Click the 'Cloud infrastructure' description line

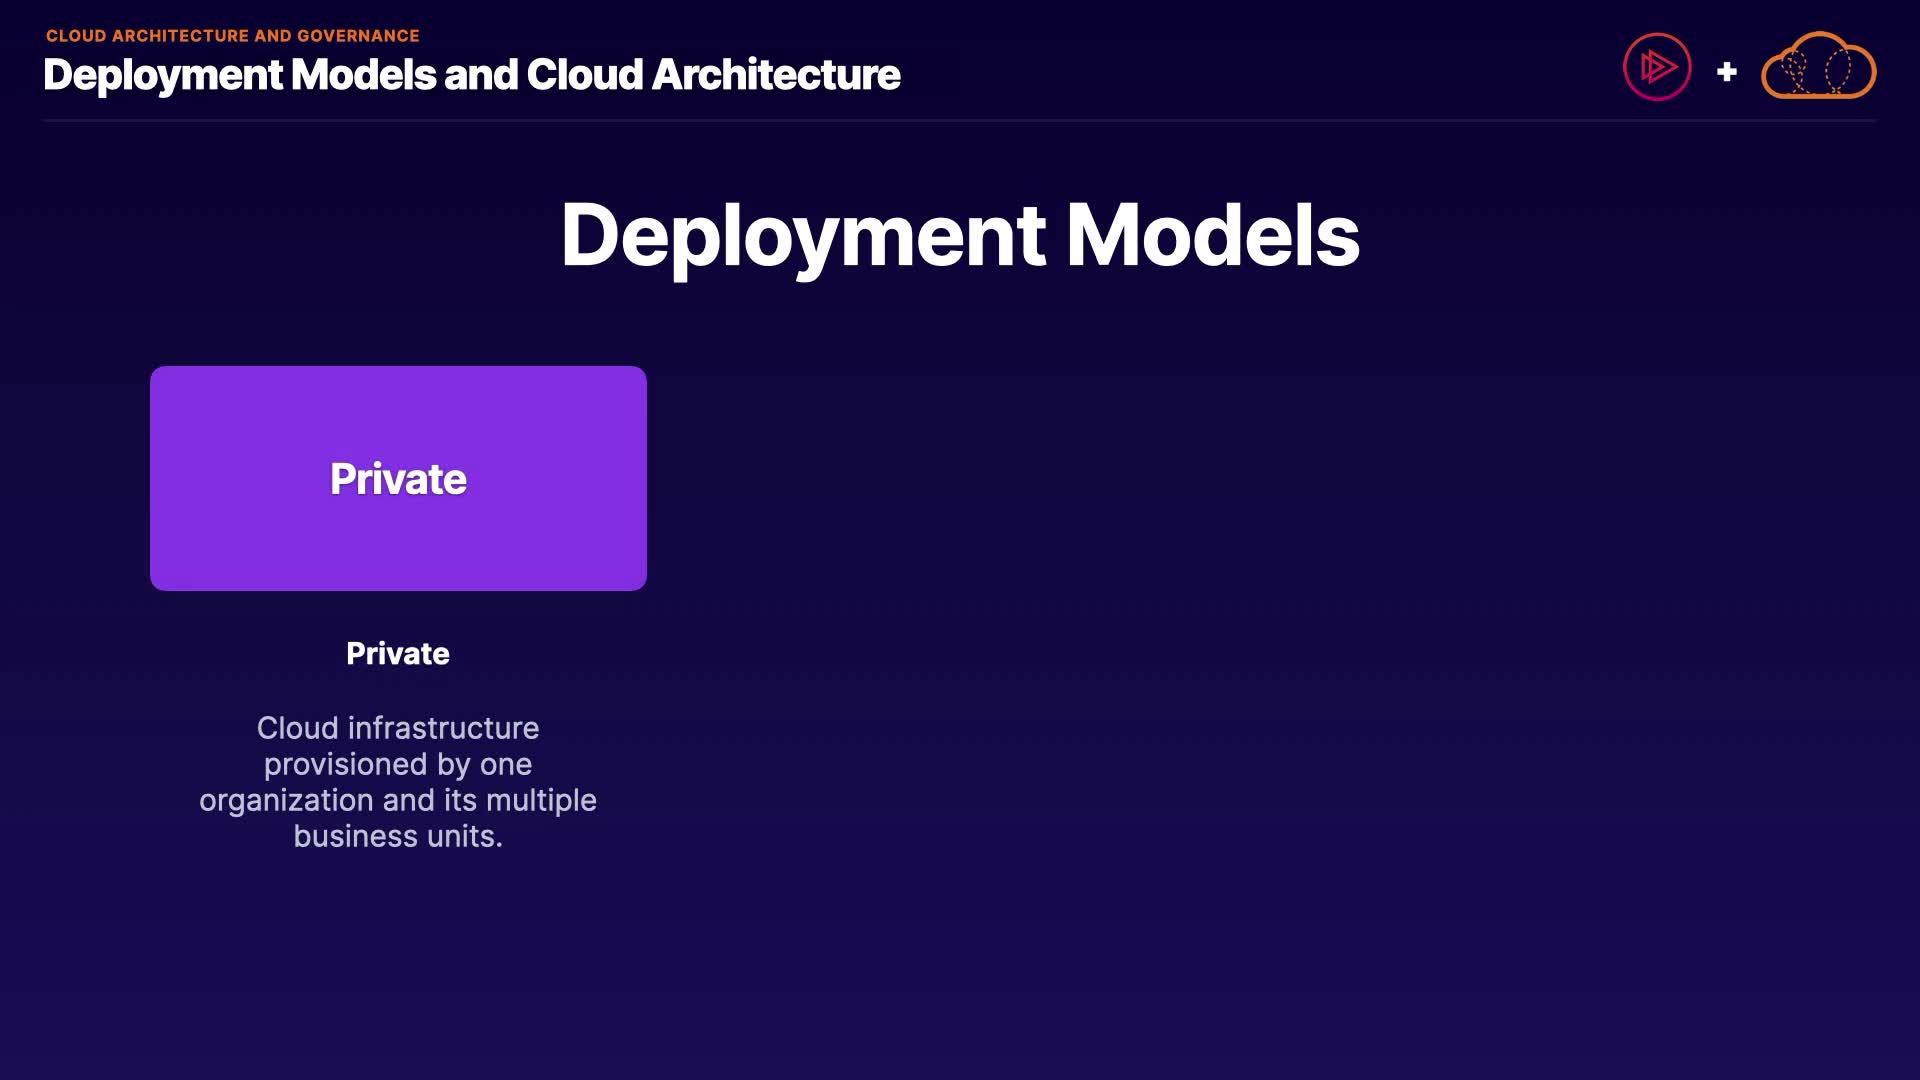[x=398, y=728]
